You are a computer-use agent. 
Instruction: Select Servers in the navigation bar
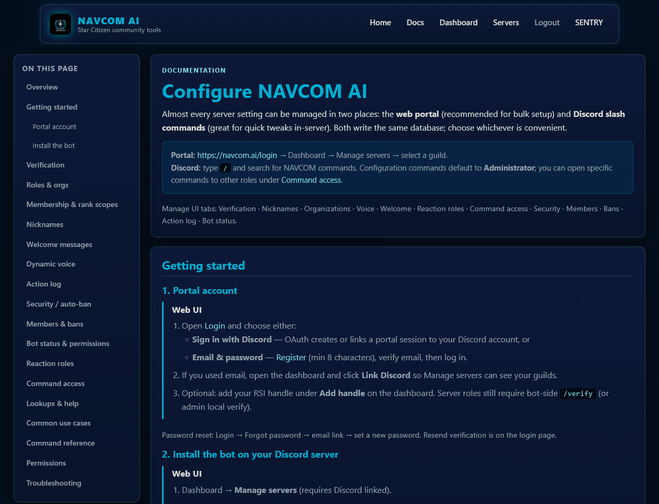pos(506,23)
